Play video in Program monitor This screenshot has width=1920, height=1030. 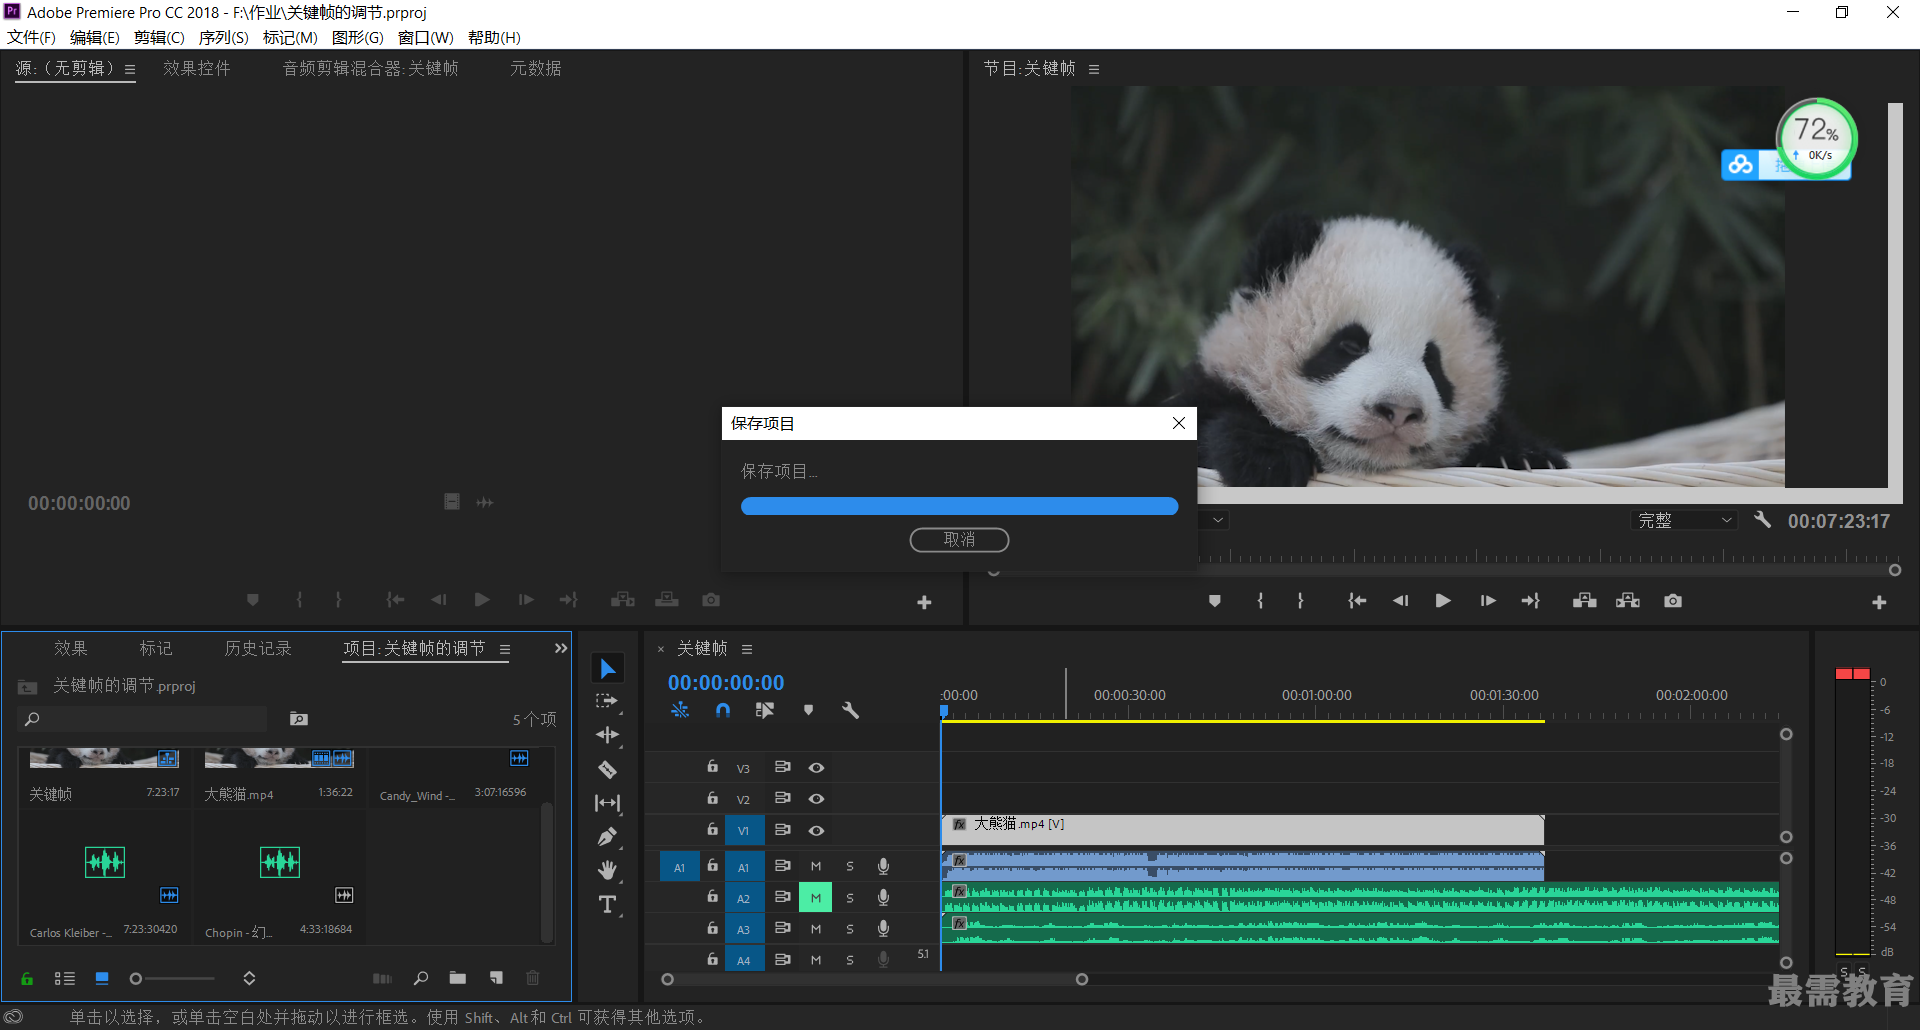point(1443,601)
